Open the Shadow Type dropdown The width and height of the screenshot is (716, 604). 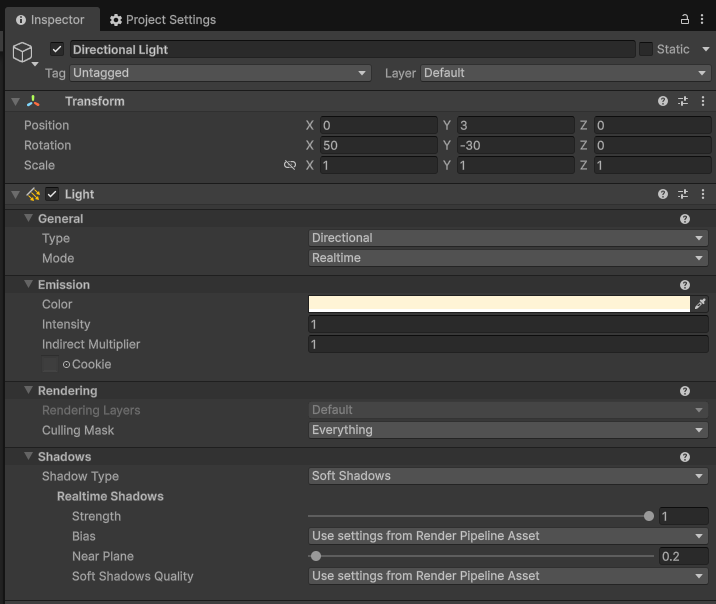point(508,476)
